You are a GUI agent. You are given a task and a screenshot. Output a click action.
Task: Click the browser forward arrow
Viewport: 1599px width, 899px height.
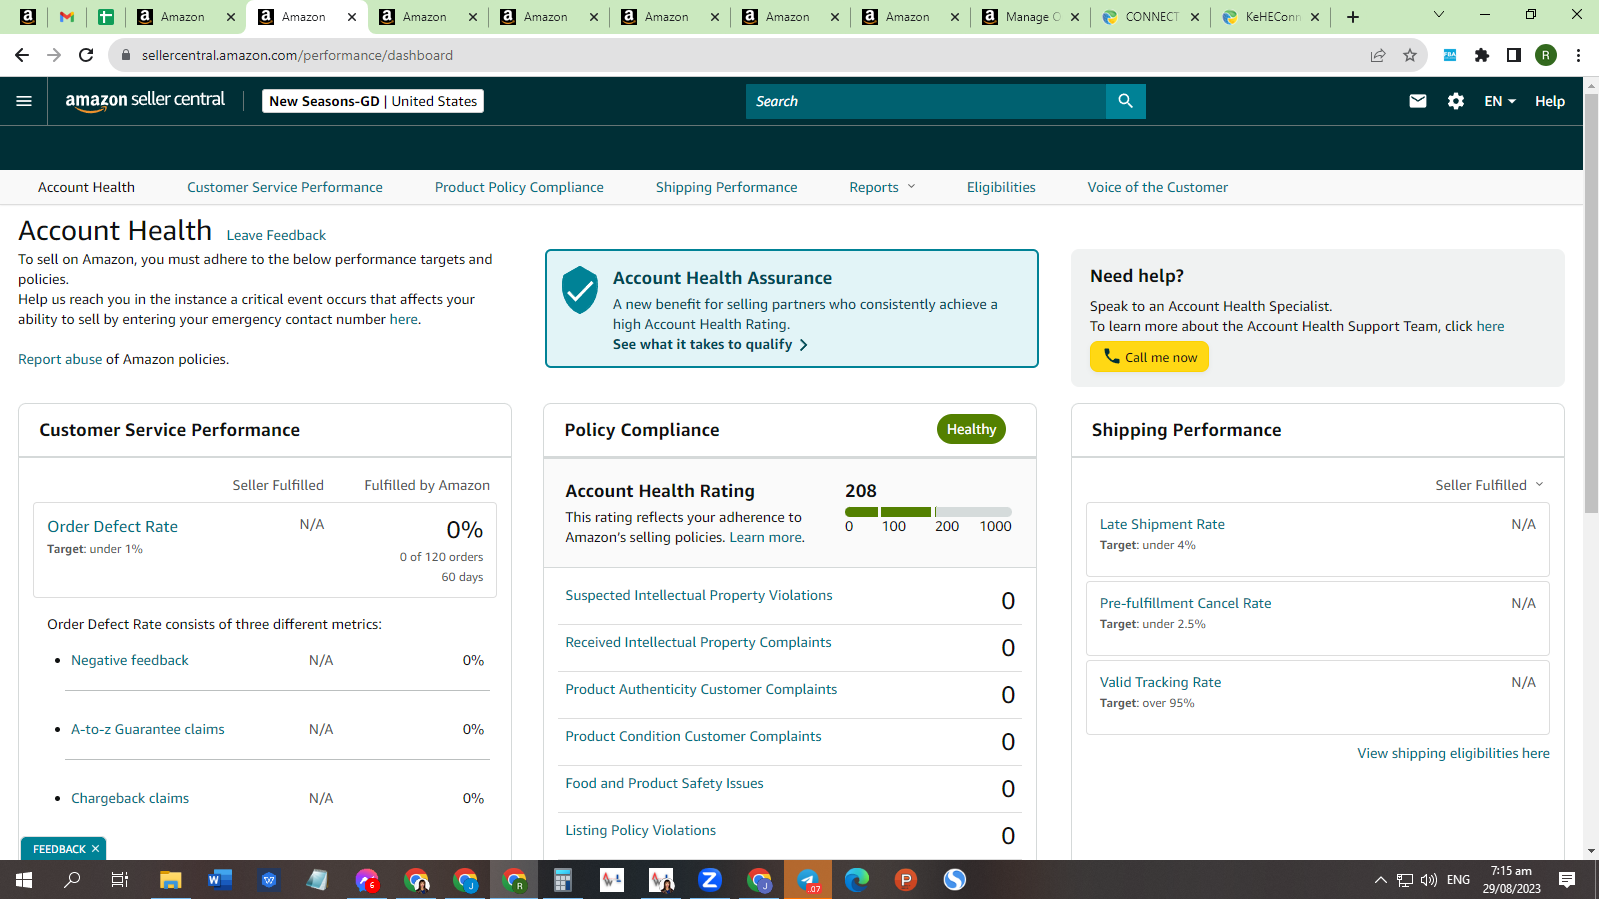pyautogui.click(x=54, y=55)
